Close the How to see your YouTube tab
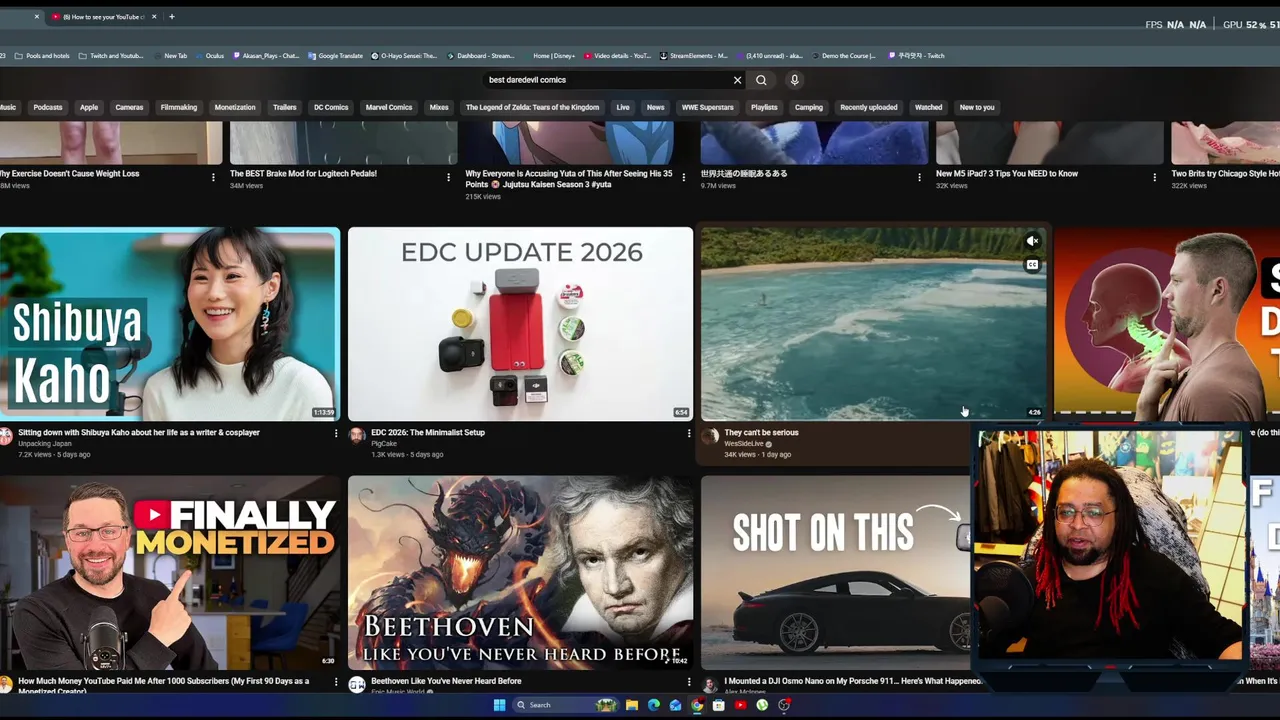Screen dimensions: 1280x720 pos(154,16)
